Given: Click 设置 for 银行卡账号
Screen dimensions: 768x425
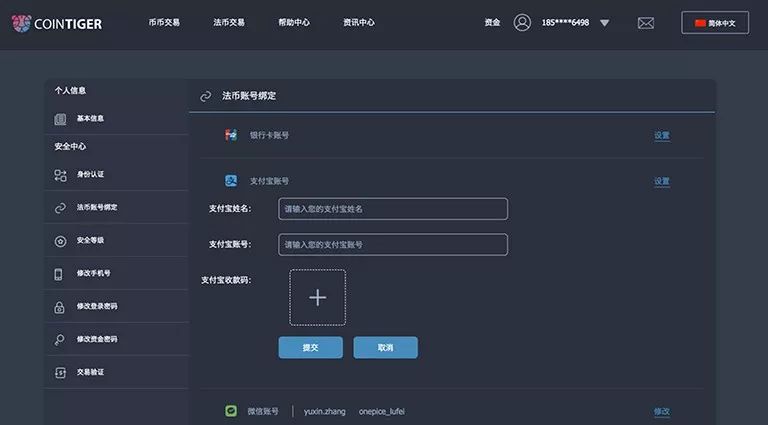Looking at the screenshot, I should click(x=662, y=136).
